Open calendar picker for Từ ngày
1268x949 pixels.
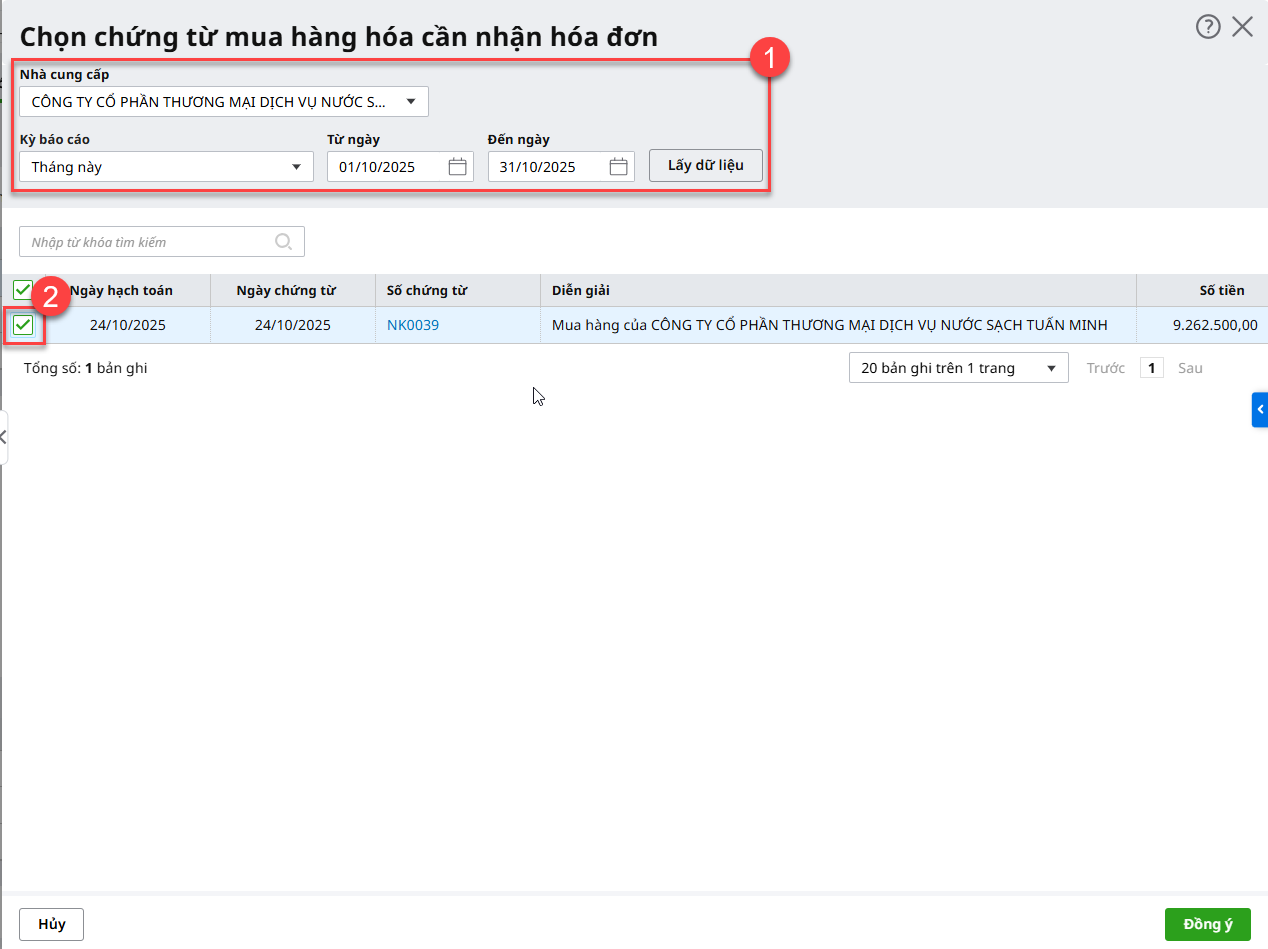(x=457, y=167)
